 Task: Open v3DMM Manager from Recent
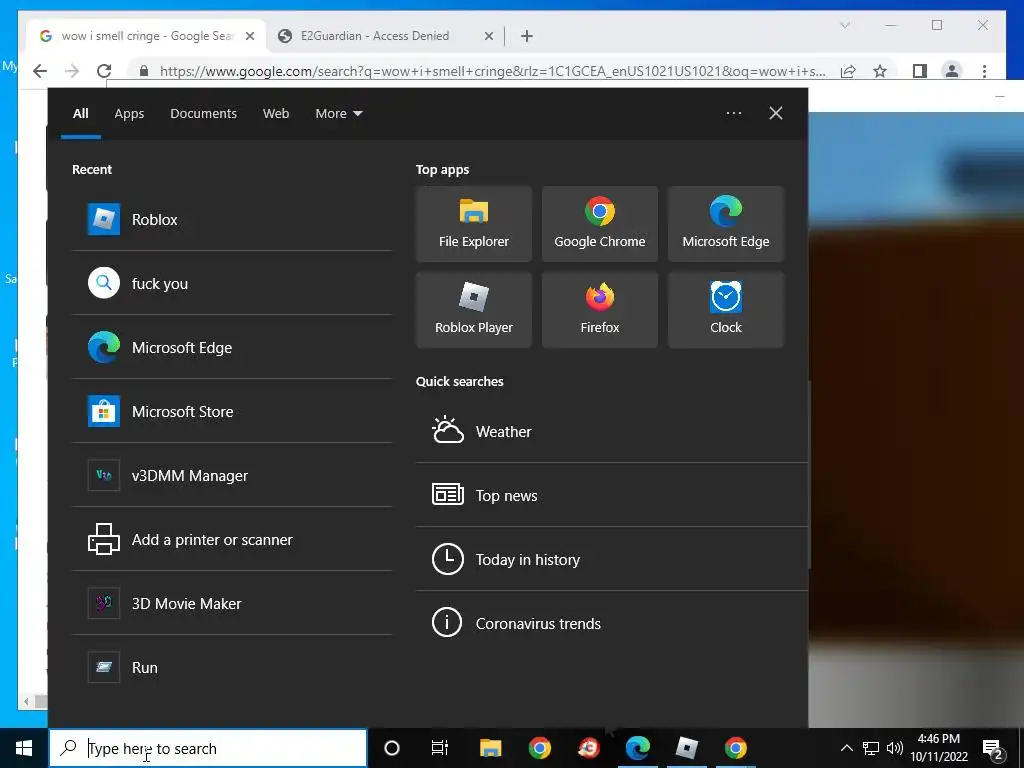click(232, 475)
